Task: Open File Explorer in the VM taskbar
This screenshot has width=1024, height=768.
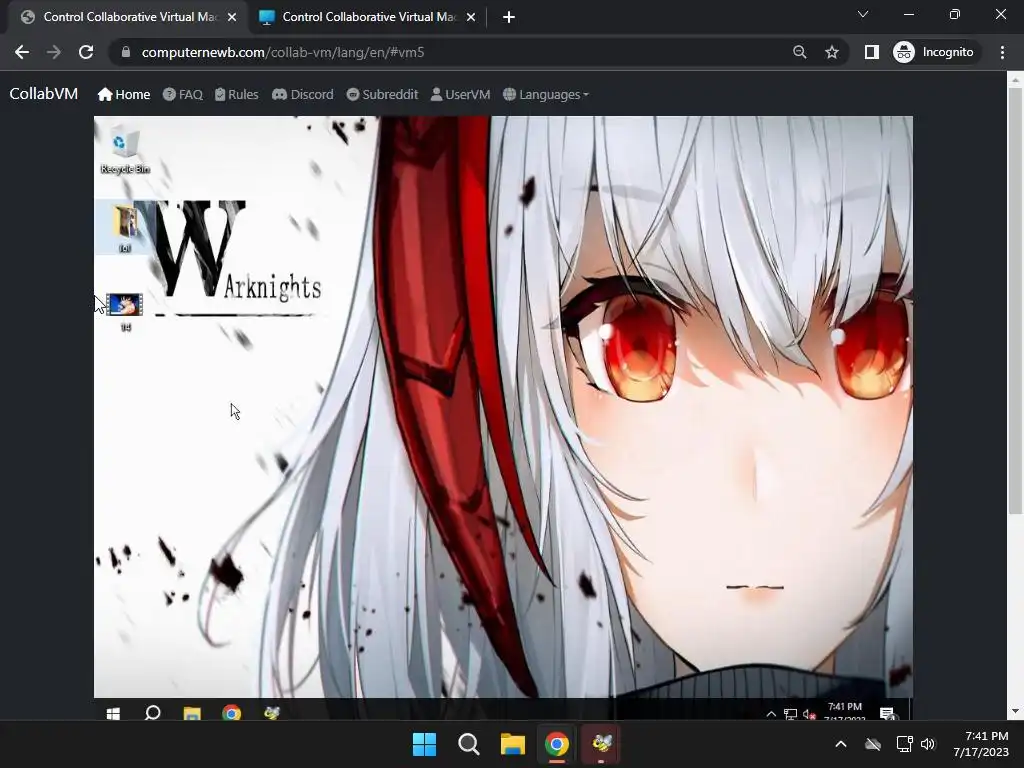Action: pyautogui.click(x=192, y=713)
